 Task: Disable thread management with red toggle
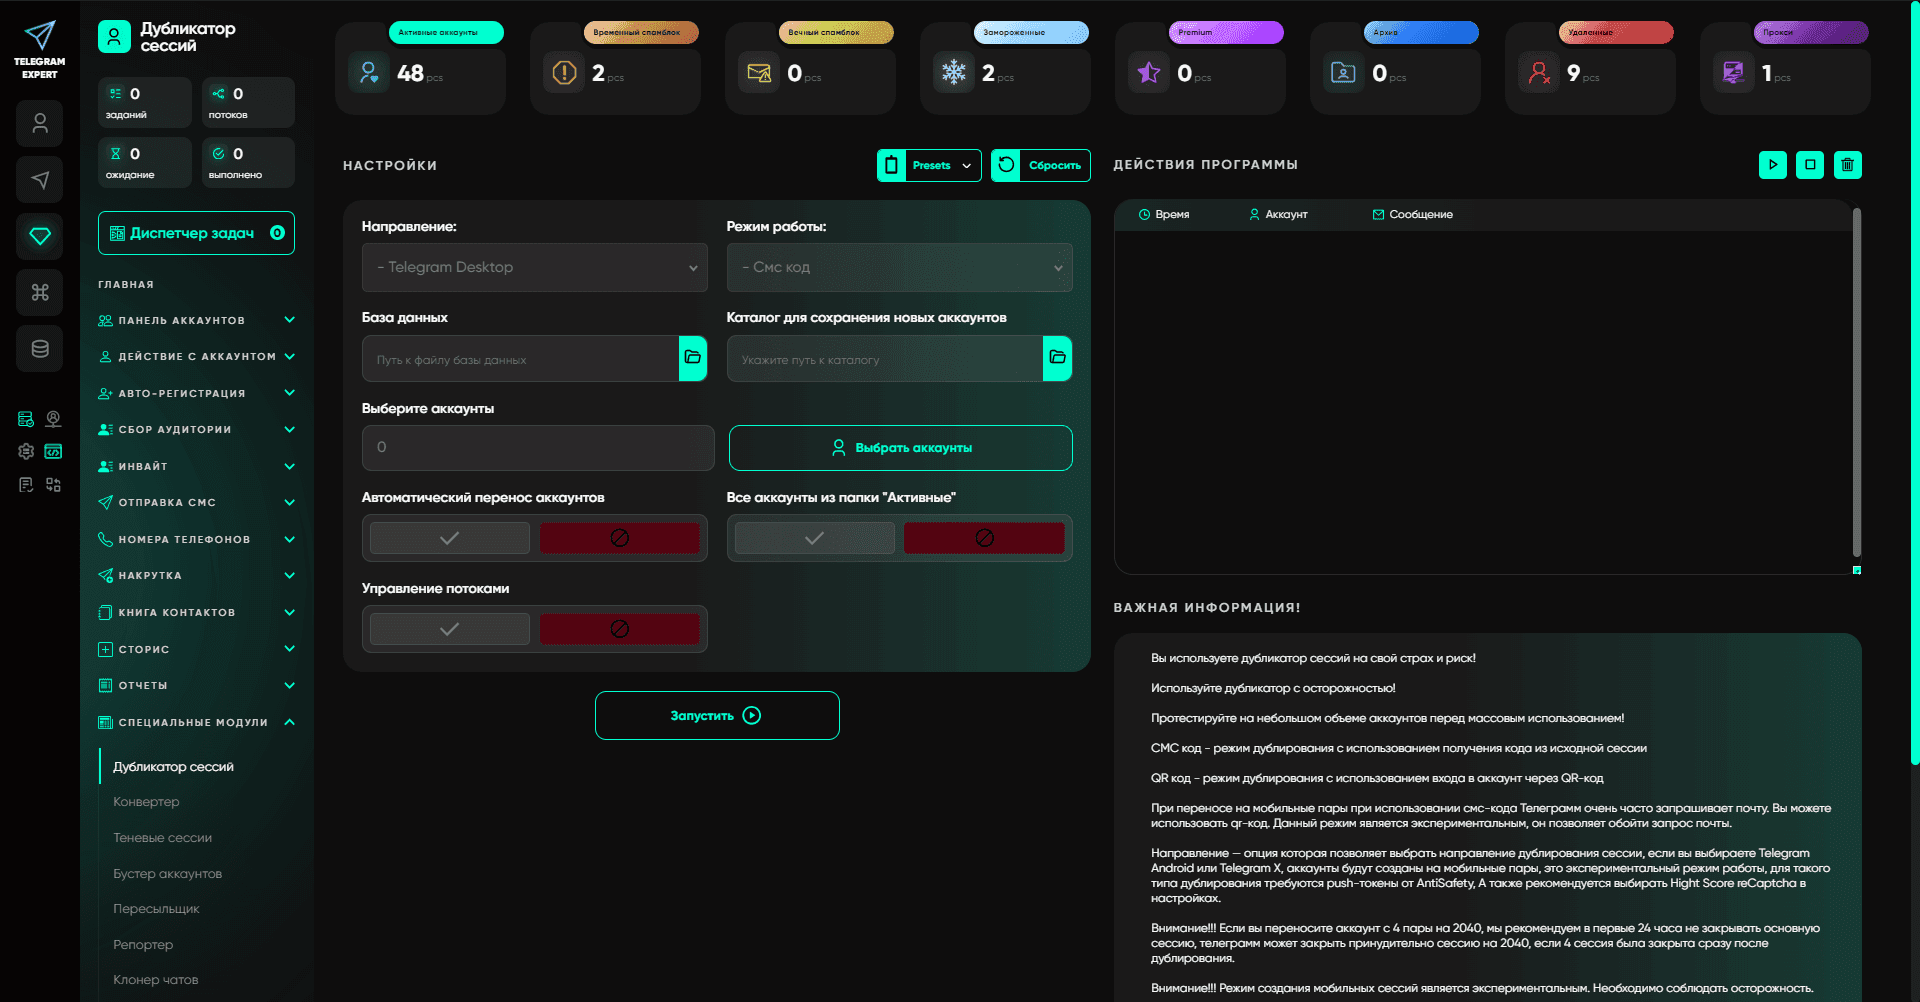[x=619, y=629]
